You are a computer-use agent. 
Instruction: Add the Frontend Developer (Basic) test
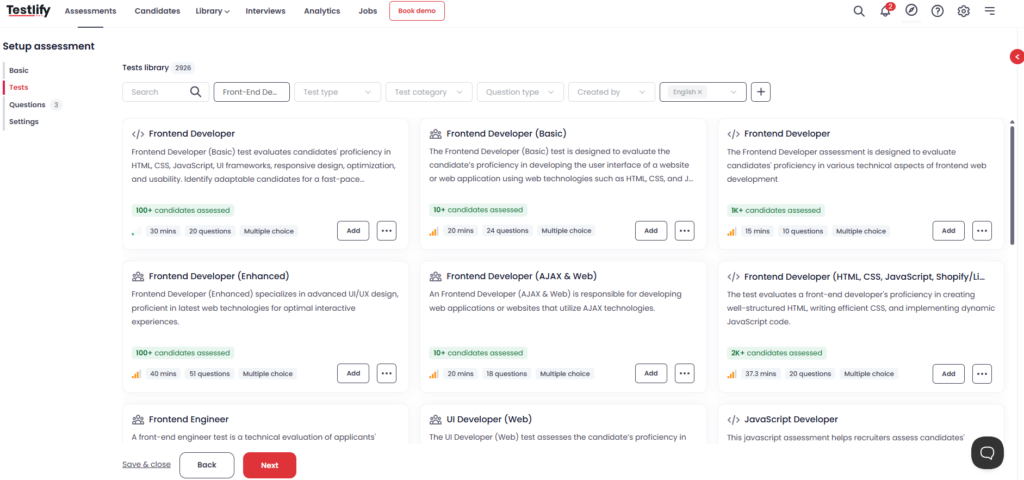651,231
